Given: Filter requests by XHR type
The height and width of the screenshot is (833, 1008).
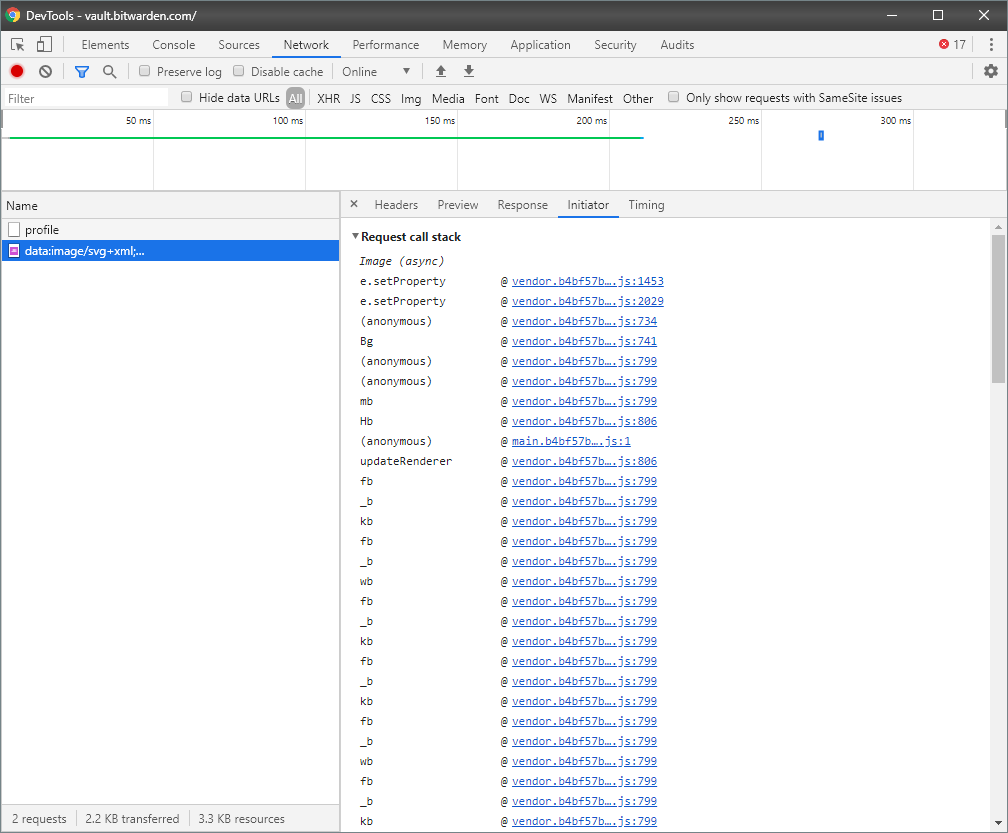Looking at the screenshot, I should (x=328, y=98).
